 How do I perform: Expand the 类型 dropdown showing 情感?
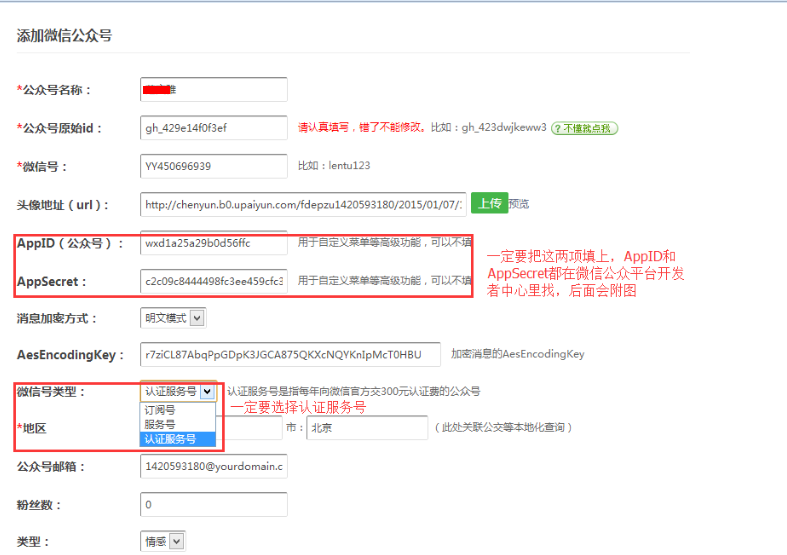click(163, 541)
